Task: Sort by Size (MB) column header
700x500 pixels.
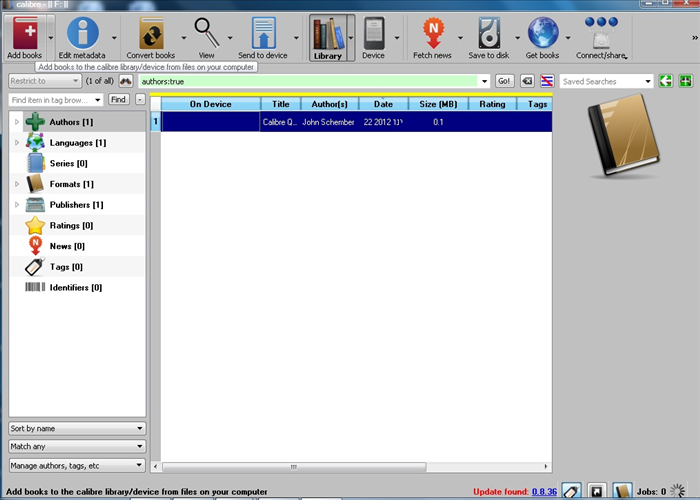Action: pyautogui.click(x=438, y=104)
